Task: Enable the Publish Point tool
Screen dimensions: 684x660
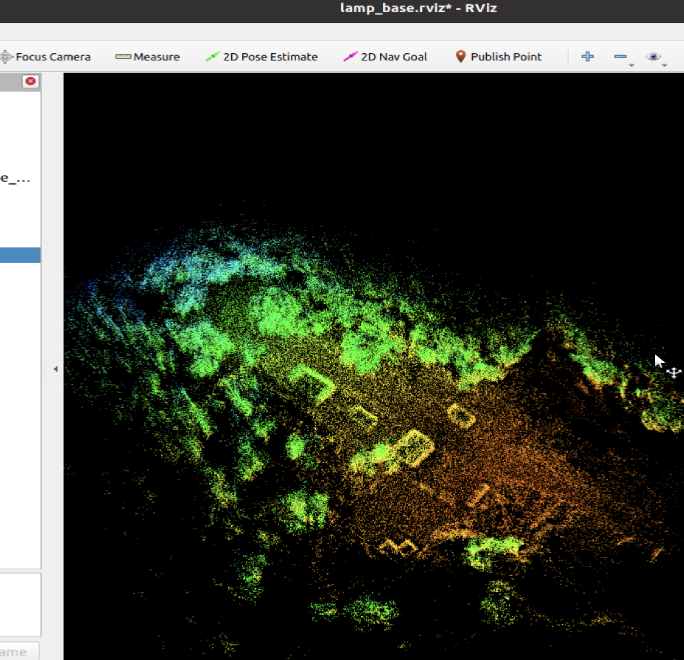Action: click(x=498, y=57)
